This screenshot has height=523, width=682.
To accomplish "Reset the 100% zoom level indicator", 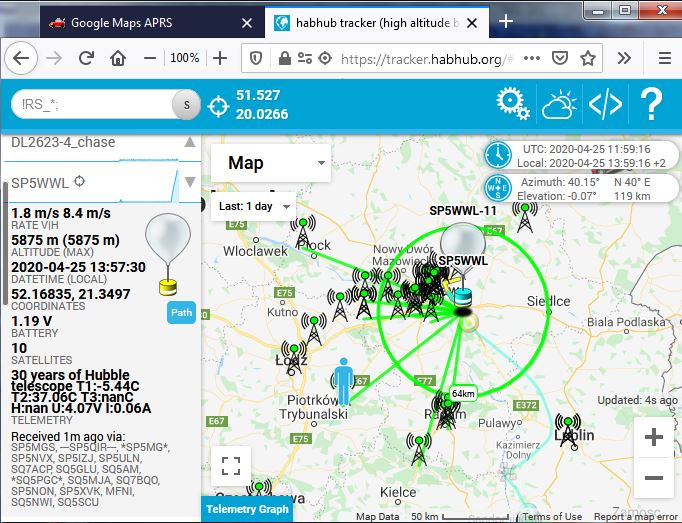I will point(184,58).
